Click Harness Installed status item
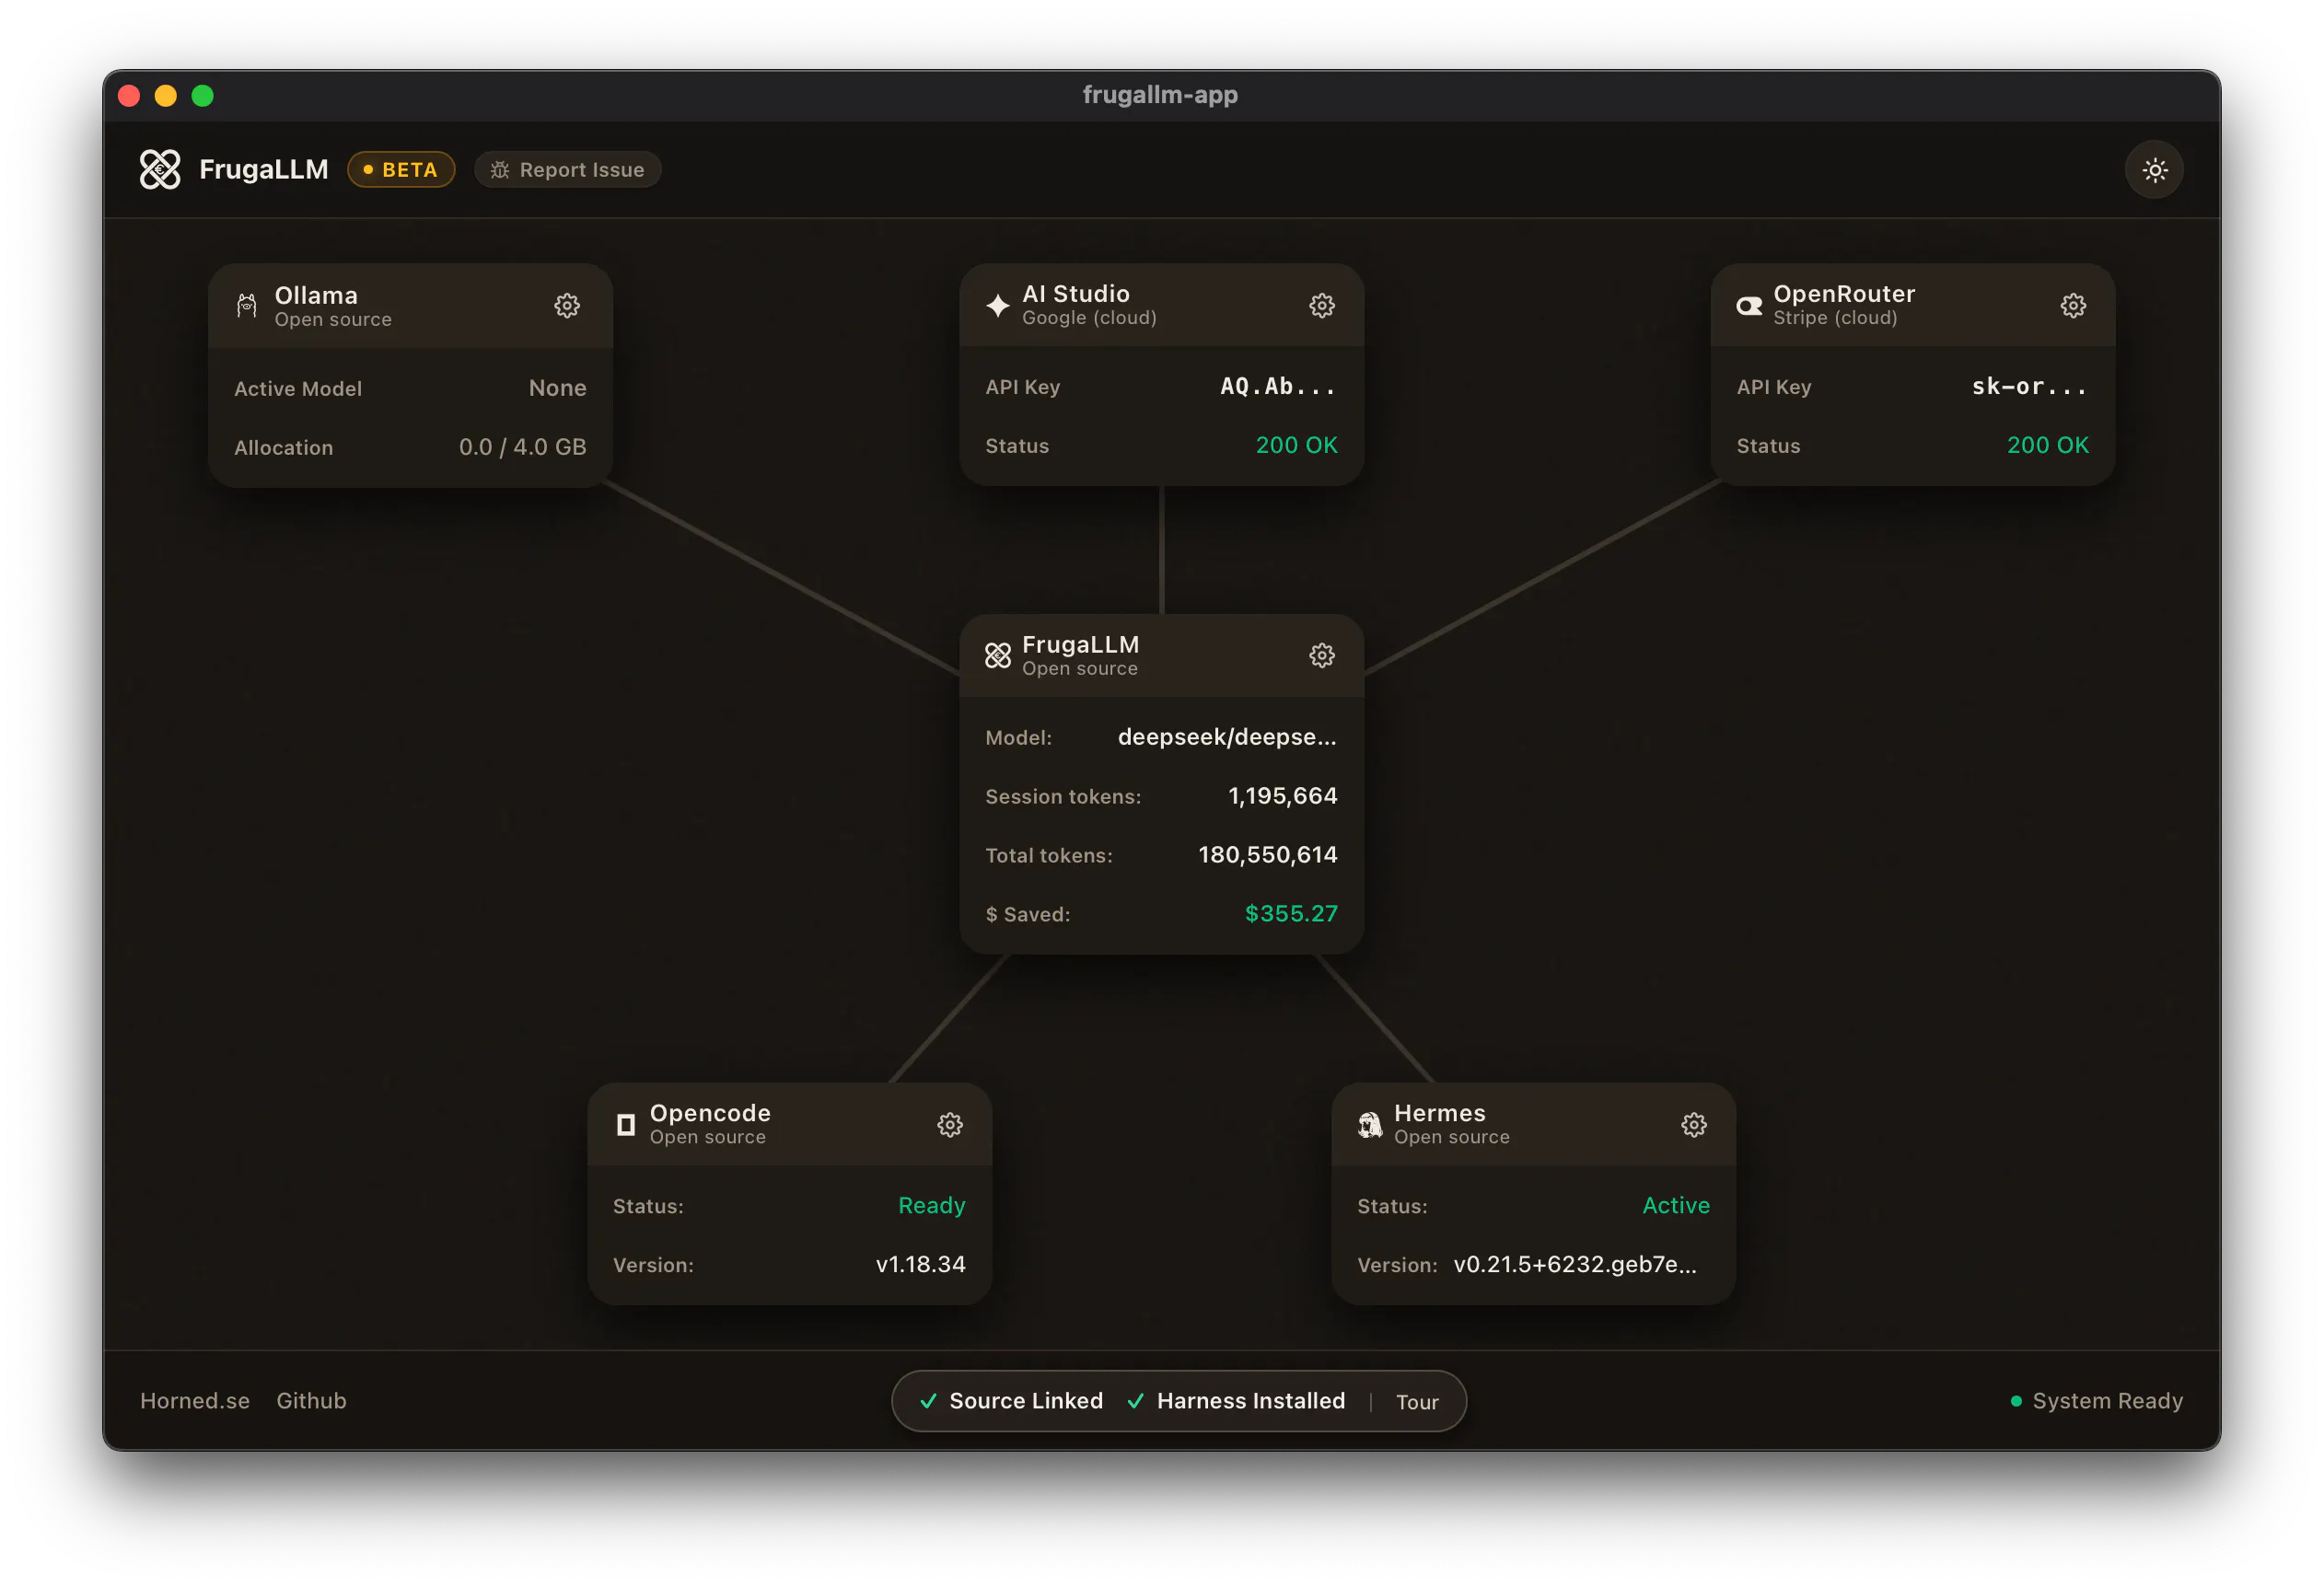The width and height of the screenshot is (2324, 1587). click(x=1236, y=1401)
